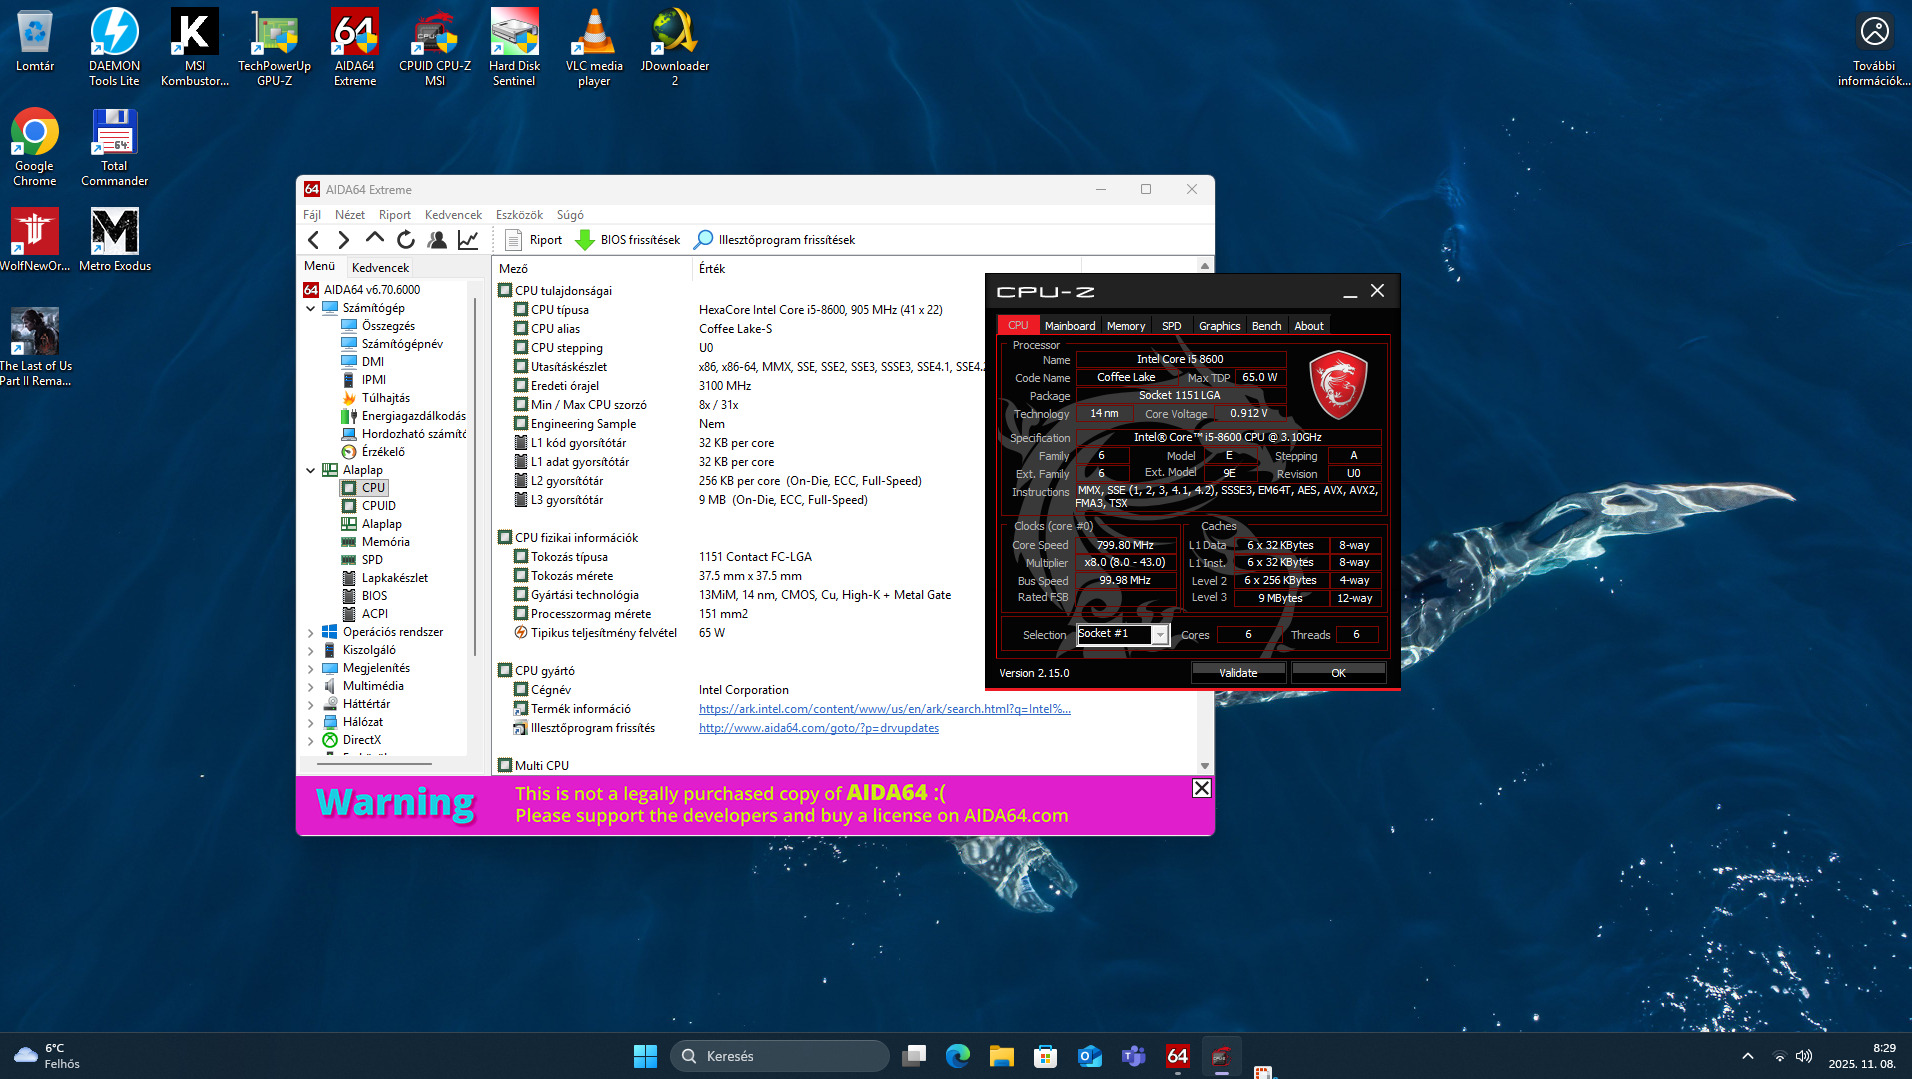
Task: Open the Fájl menu in AIDA64
Action: [x=312, y=215]
